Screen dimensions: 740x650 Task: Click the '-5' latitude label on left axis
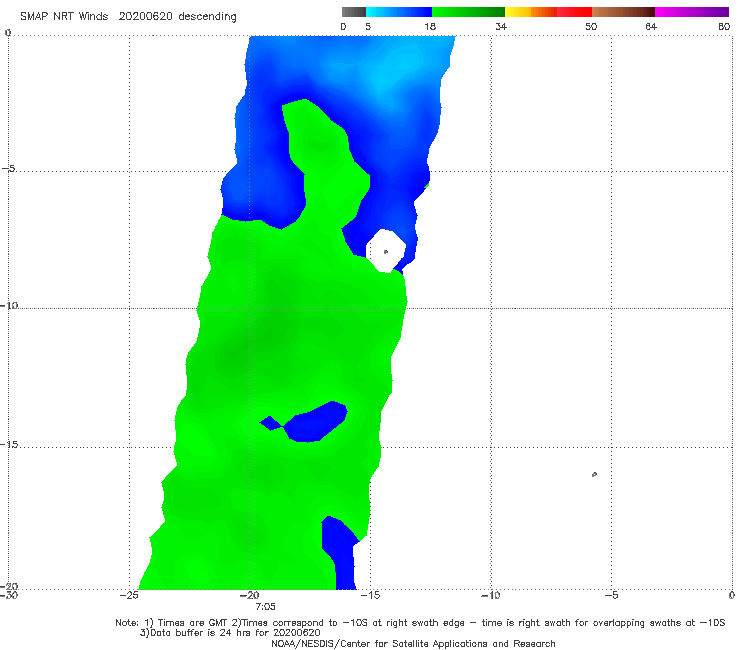click(x=9, y=168)
